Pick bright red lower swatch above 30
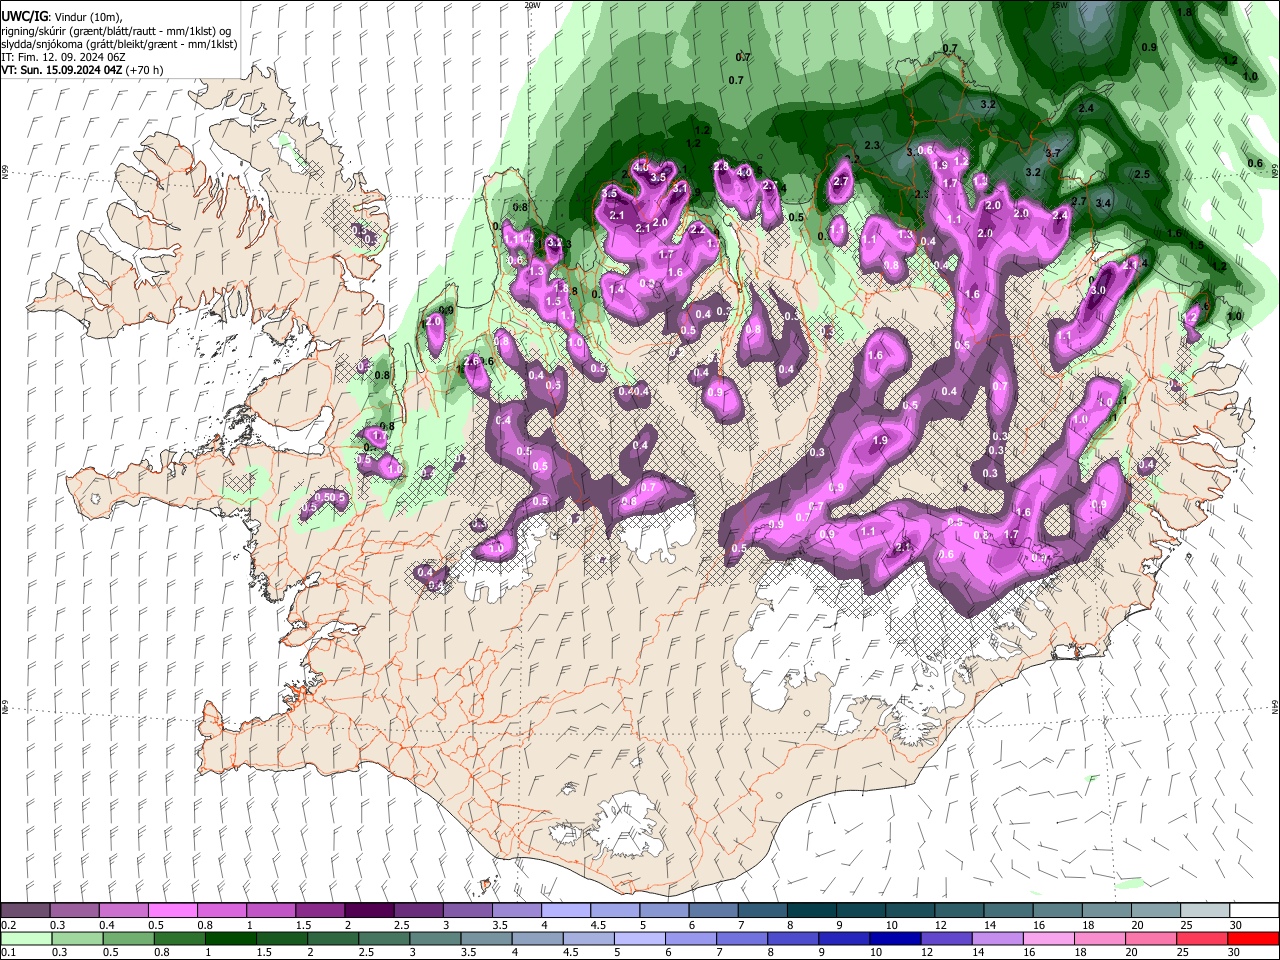1280x960 pixels. click(1254, 939)
